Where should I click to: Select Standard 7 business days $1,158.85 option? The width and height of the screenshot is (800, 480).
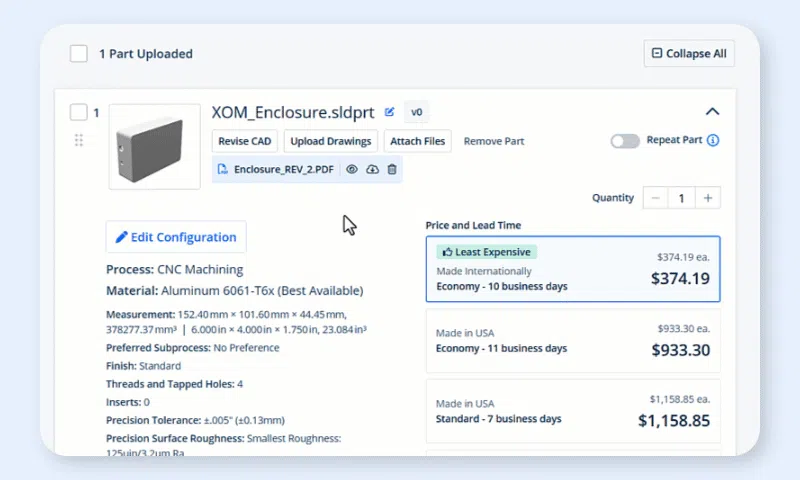(573, 411)
